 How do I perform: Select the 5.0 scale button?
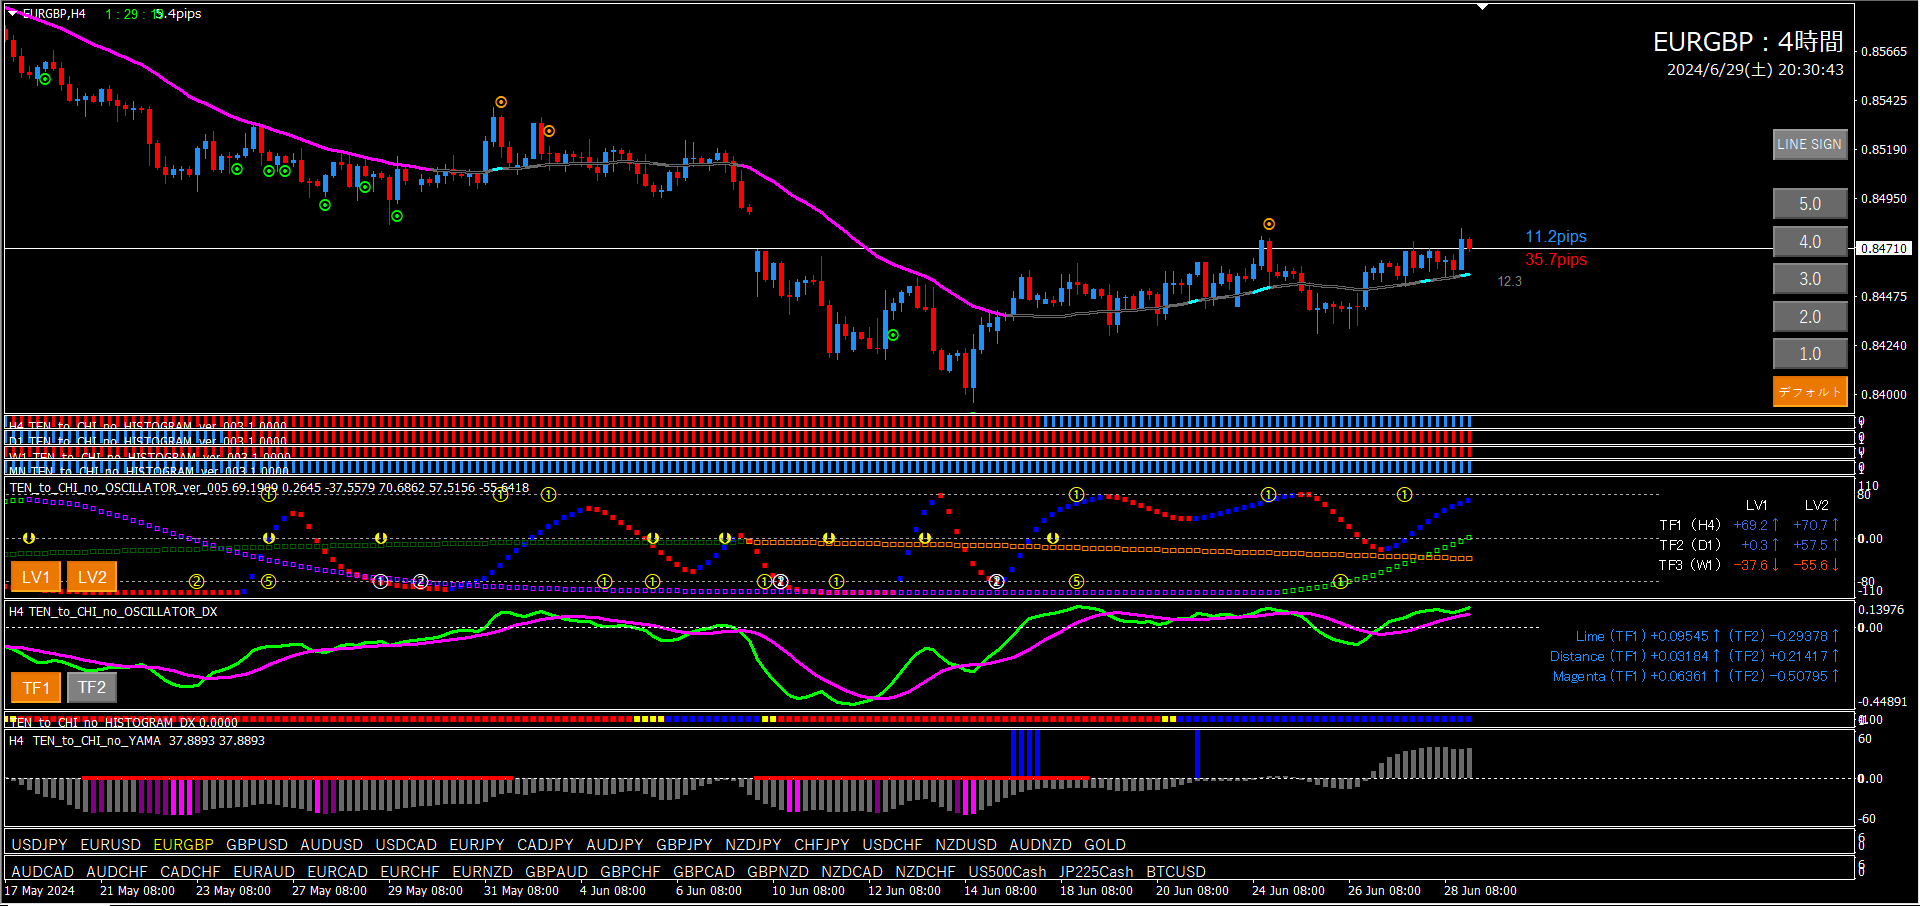tap(1810, 204)
